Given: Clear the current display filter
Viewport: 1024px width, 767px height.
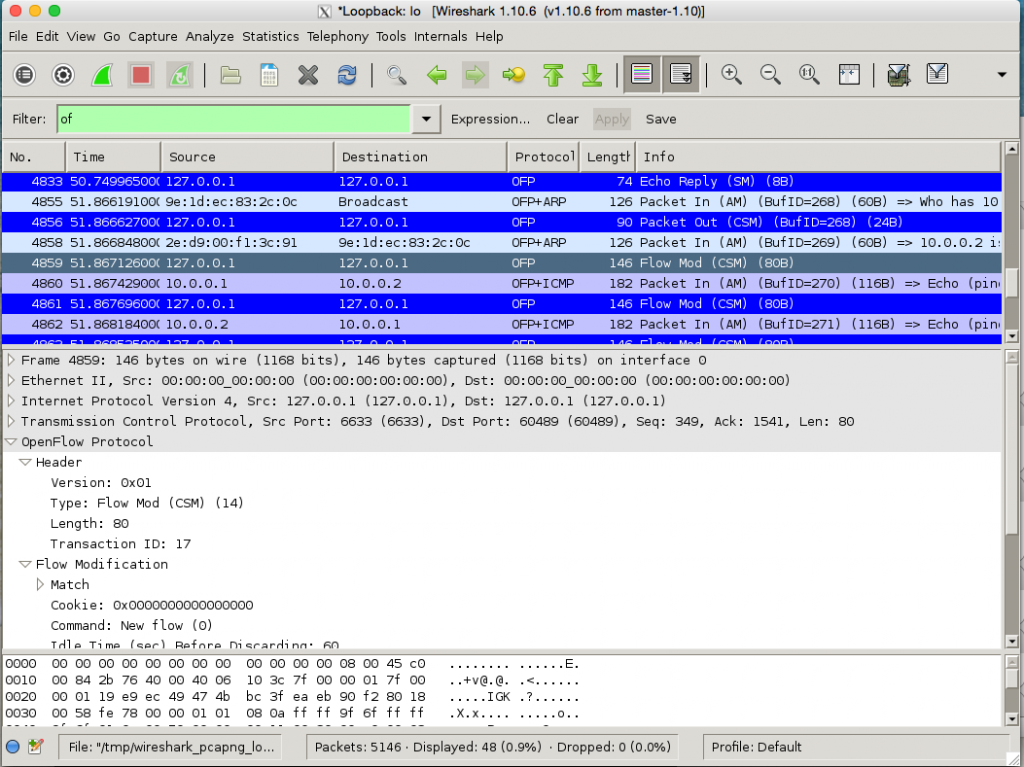Looking at the screenshot, I should pyautogui.click(x=562, y=118).
